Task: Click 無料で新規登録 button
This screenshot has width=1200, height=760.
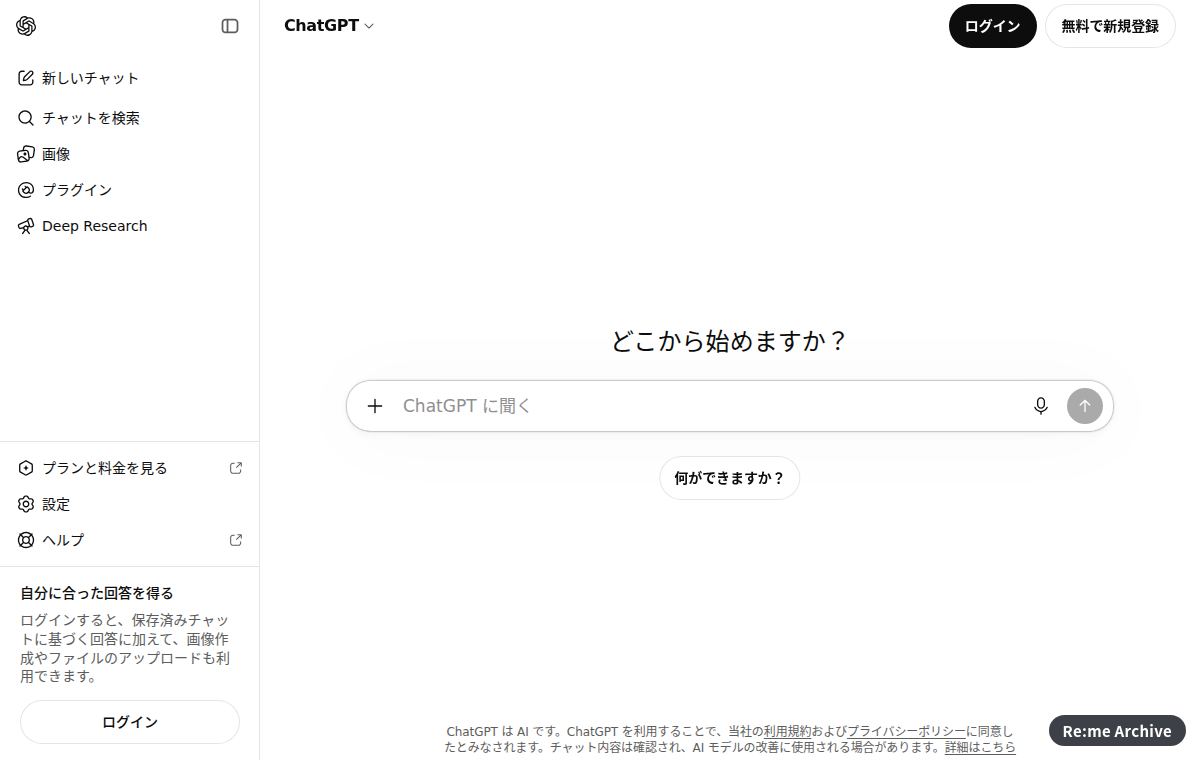Action: pyautogui.click(x=1110, y=26)
